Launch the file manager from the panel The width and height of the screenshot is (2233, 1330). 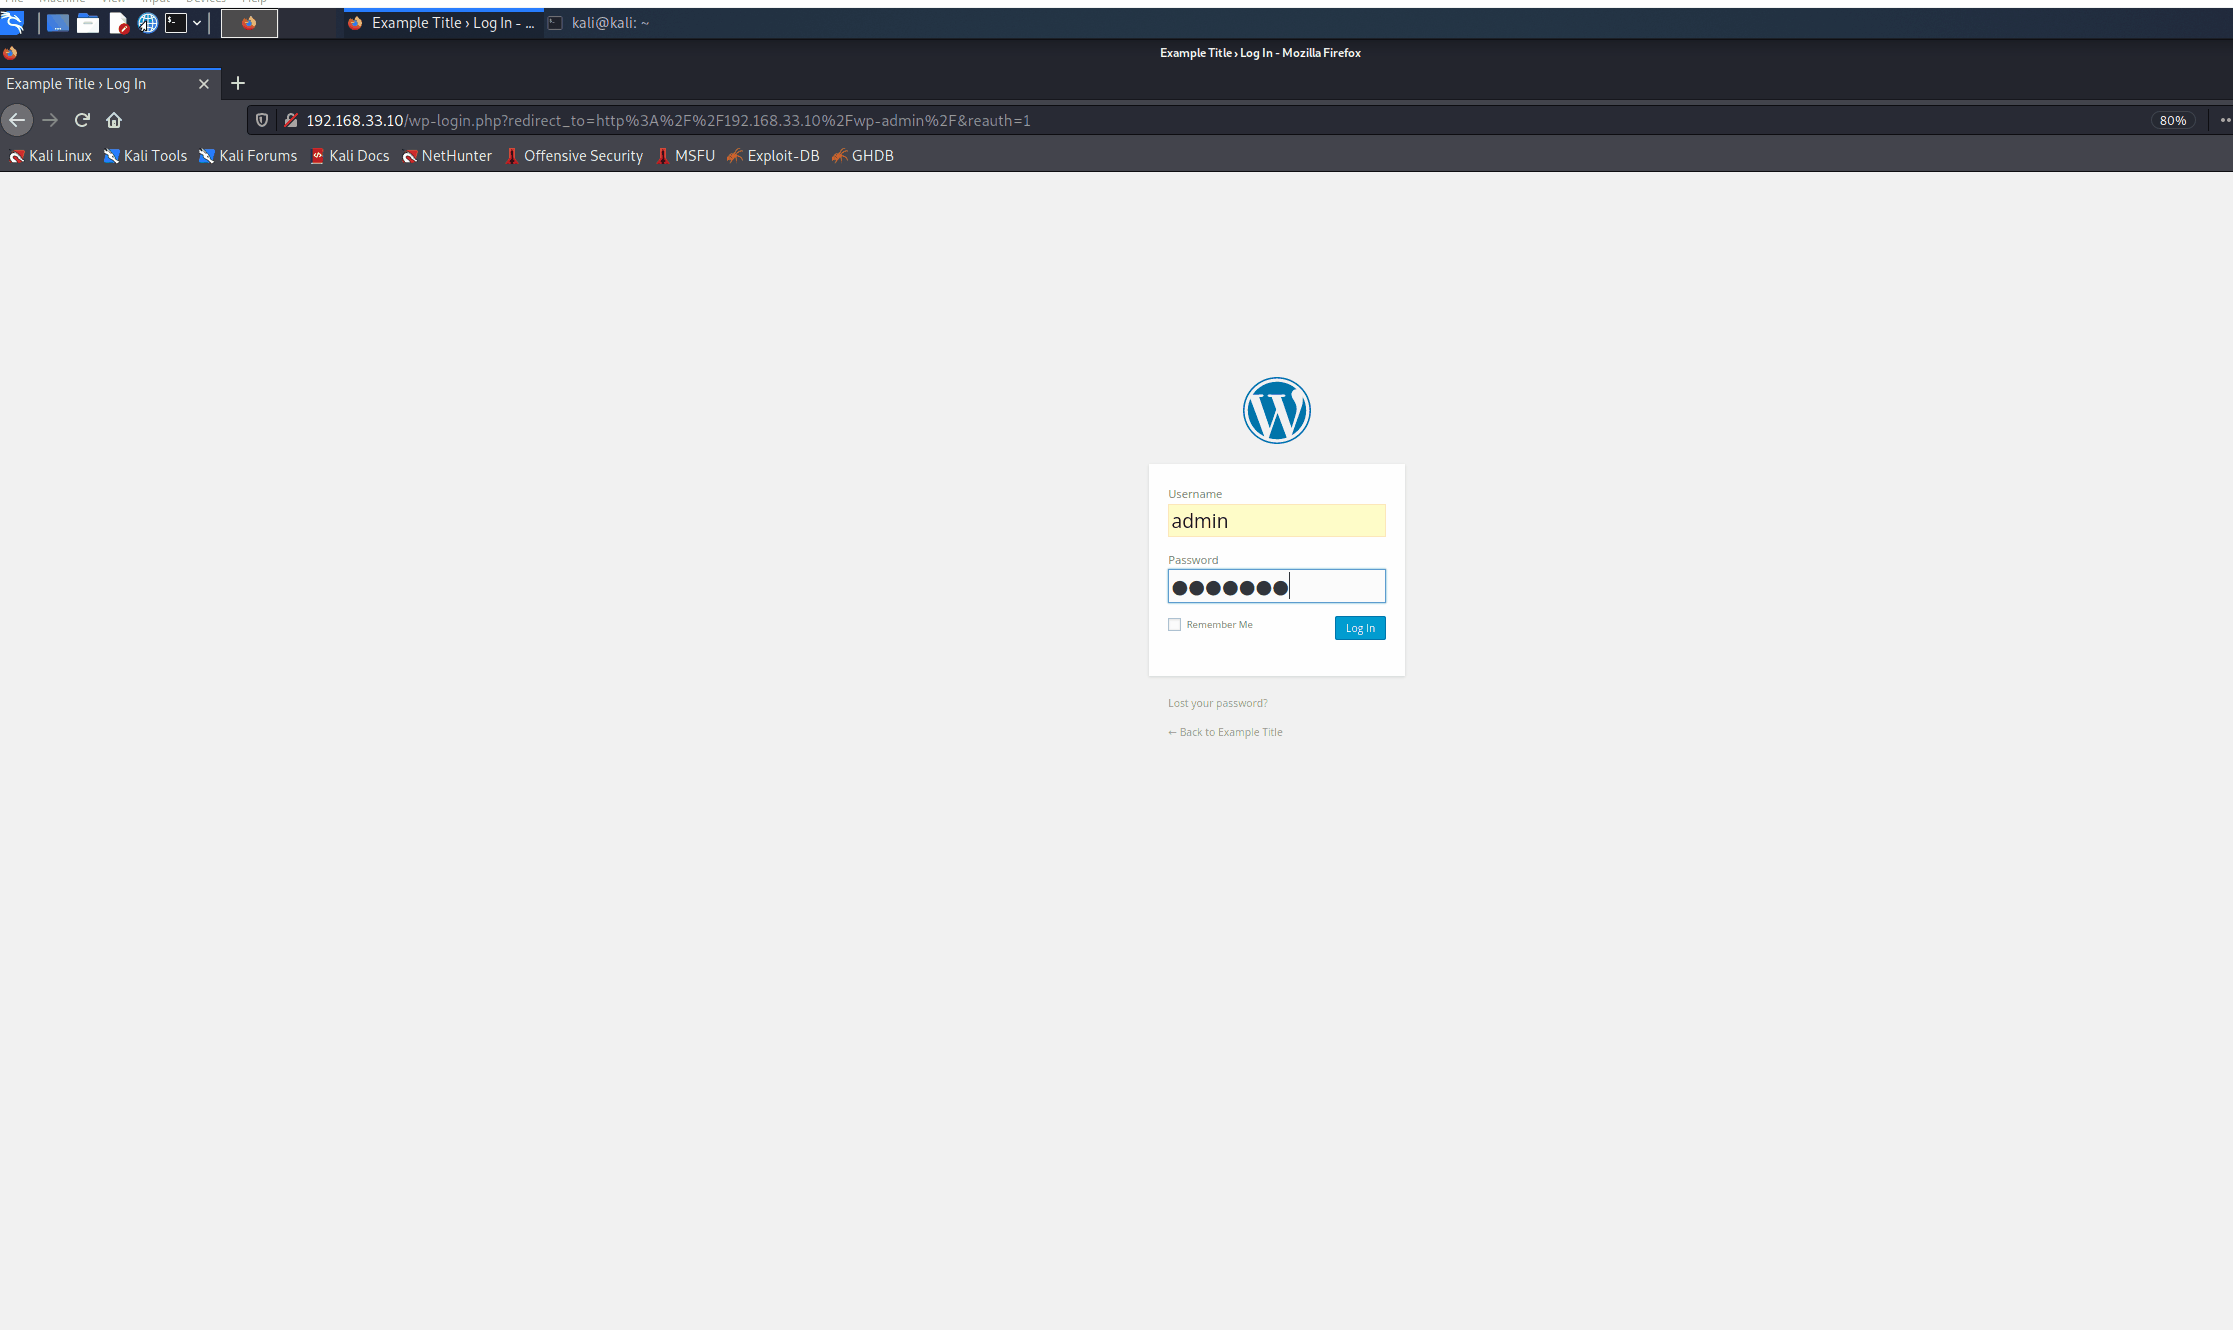(88, 23)
